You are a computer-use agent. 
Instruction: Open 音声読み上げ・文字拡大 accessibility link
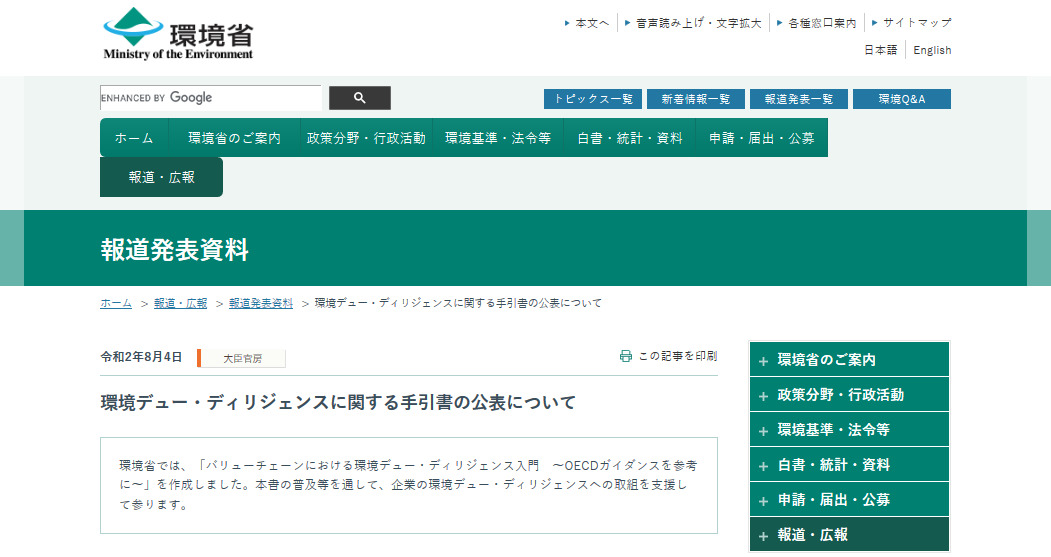pos(698,22)
